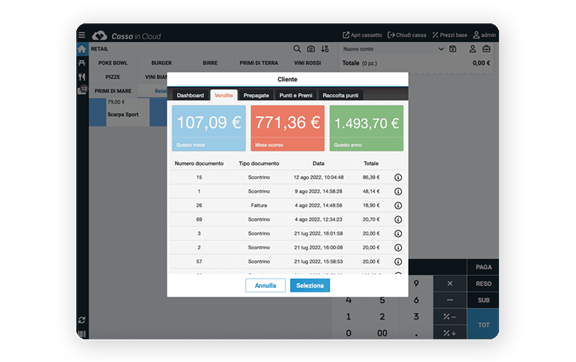Open the hamburger menu icon
The image size is (576, 362).
click(82, 35)
